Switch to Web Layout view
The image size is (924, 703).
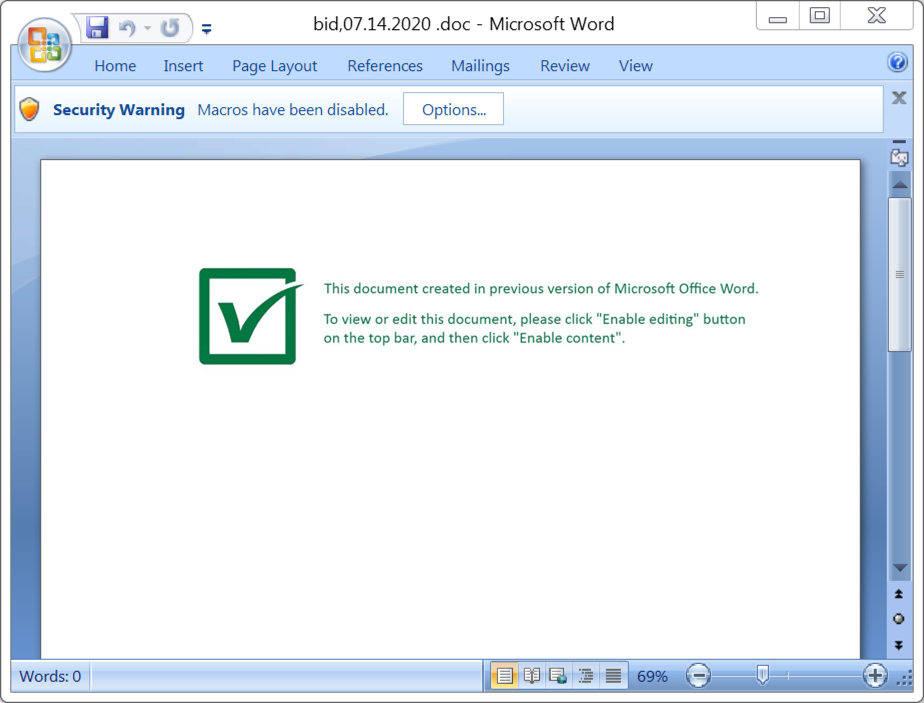[x=557, y=675]
